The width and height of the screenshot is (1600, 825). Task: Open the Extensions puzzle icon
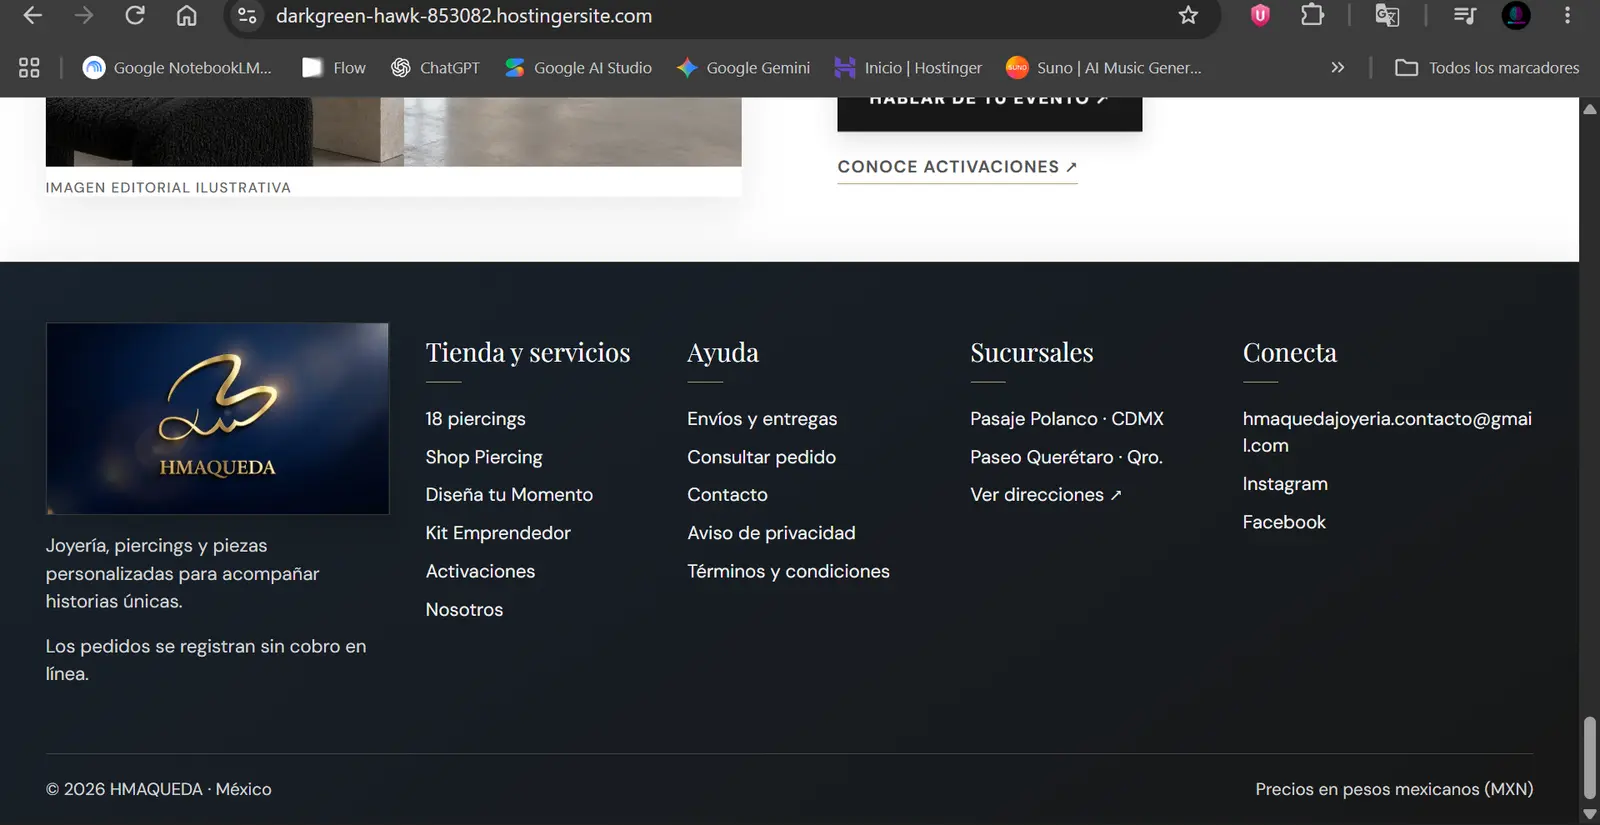1312,15
